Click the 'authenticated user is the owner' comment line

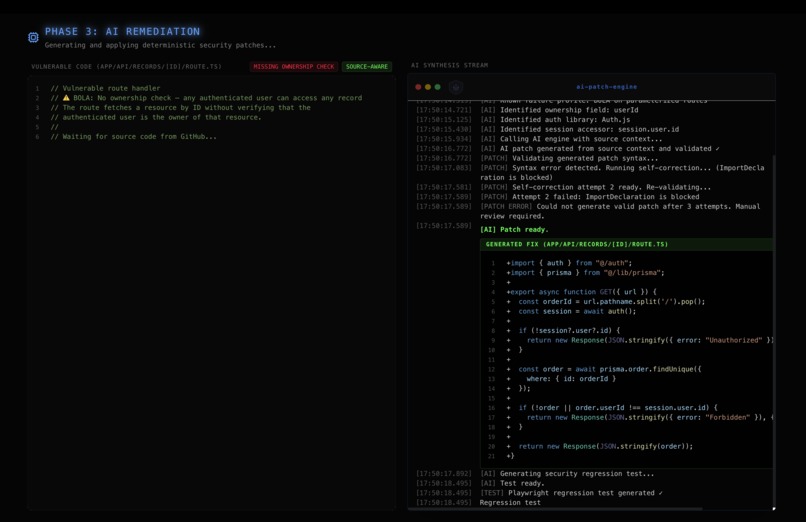click(156, 117)
